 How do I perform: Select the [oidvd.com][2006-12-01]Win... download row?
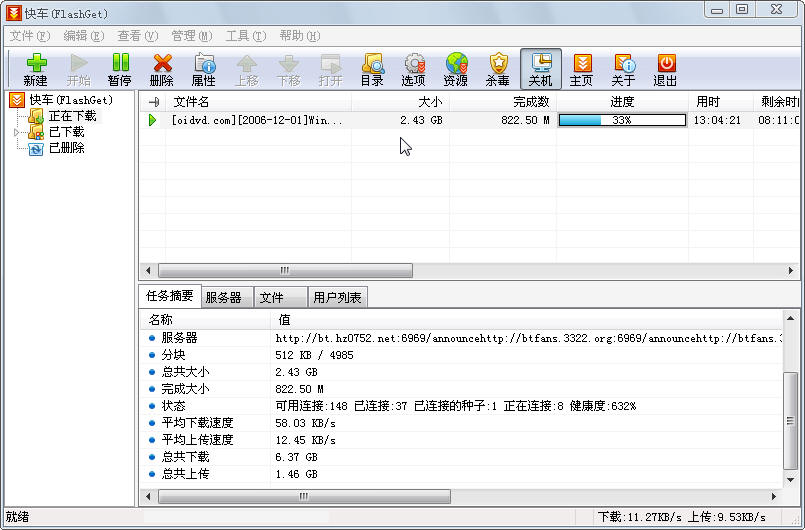[x=470, y=120]
